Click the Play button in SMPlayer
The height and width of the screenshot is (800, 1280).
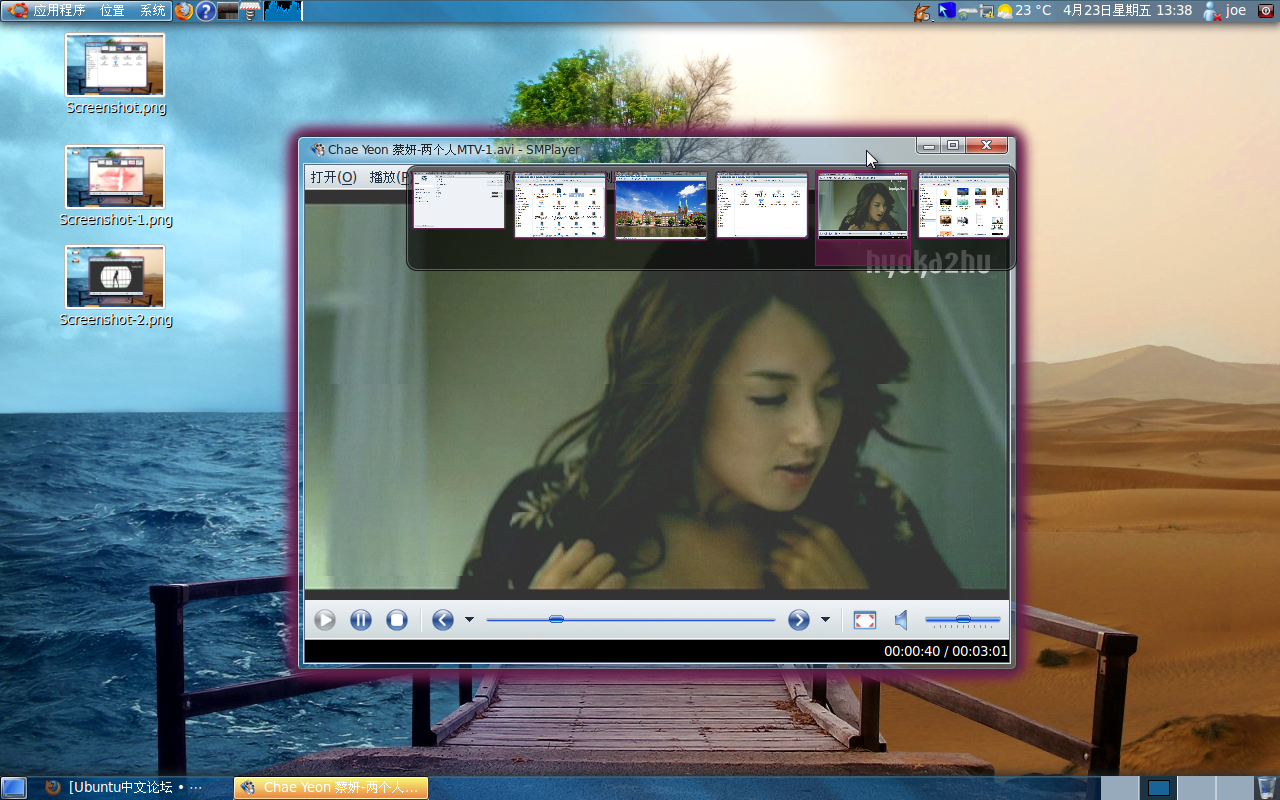(x=325, y=620)
